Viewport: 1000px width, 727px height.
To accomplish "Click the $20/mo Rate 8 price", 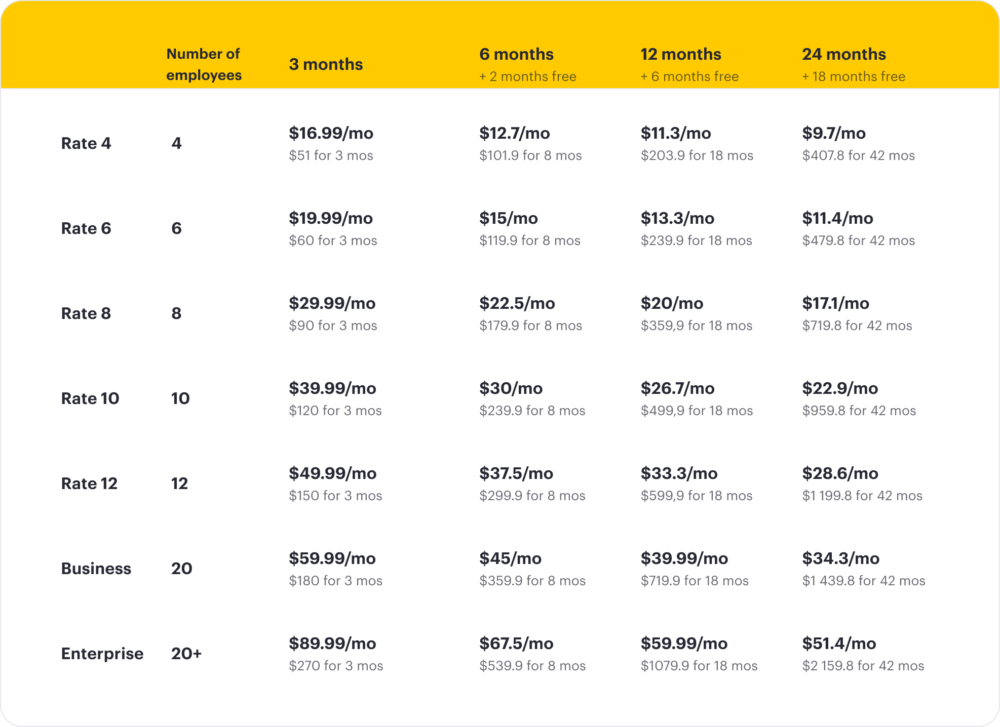I will tap(672, 303).
